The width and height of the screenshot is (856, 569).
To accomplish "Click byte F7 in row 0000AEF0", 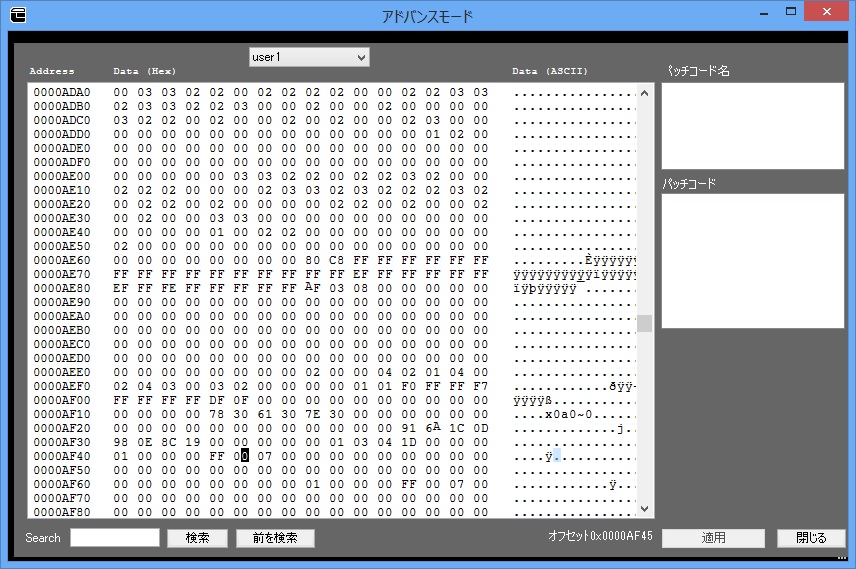I will (x=481, y=387).
